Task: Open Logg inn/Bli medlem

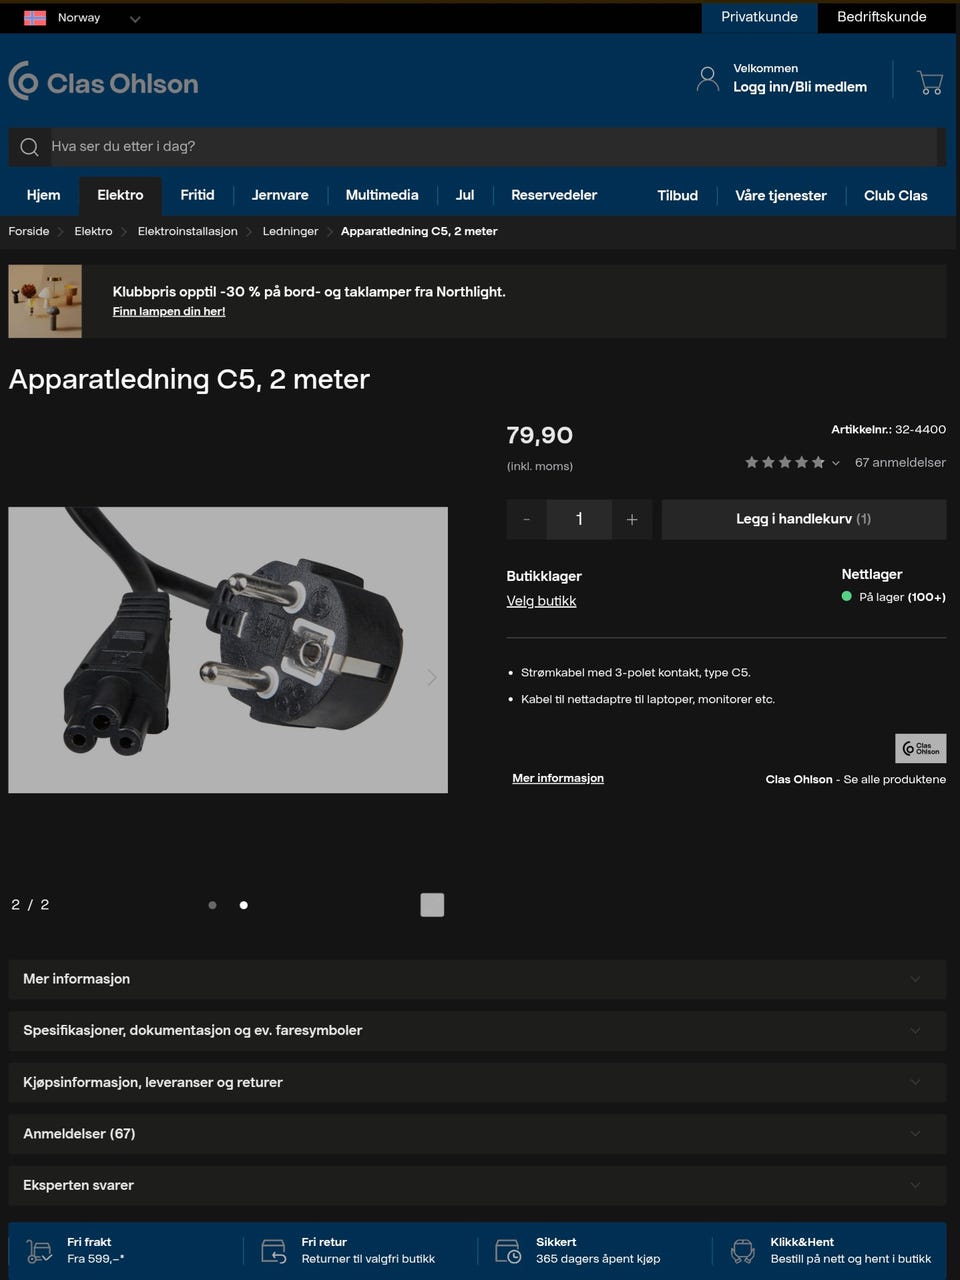Action: (x=800, y=87)
